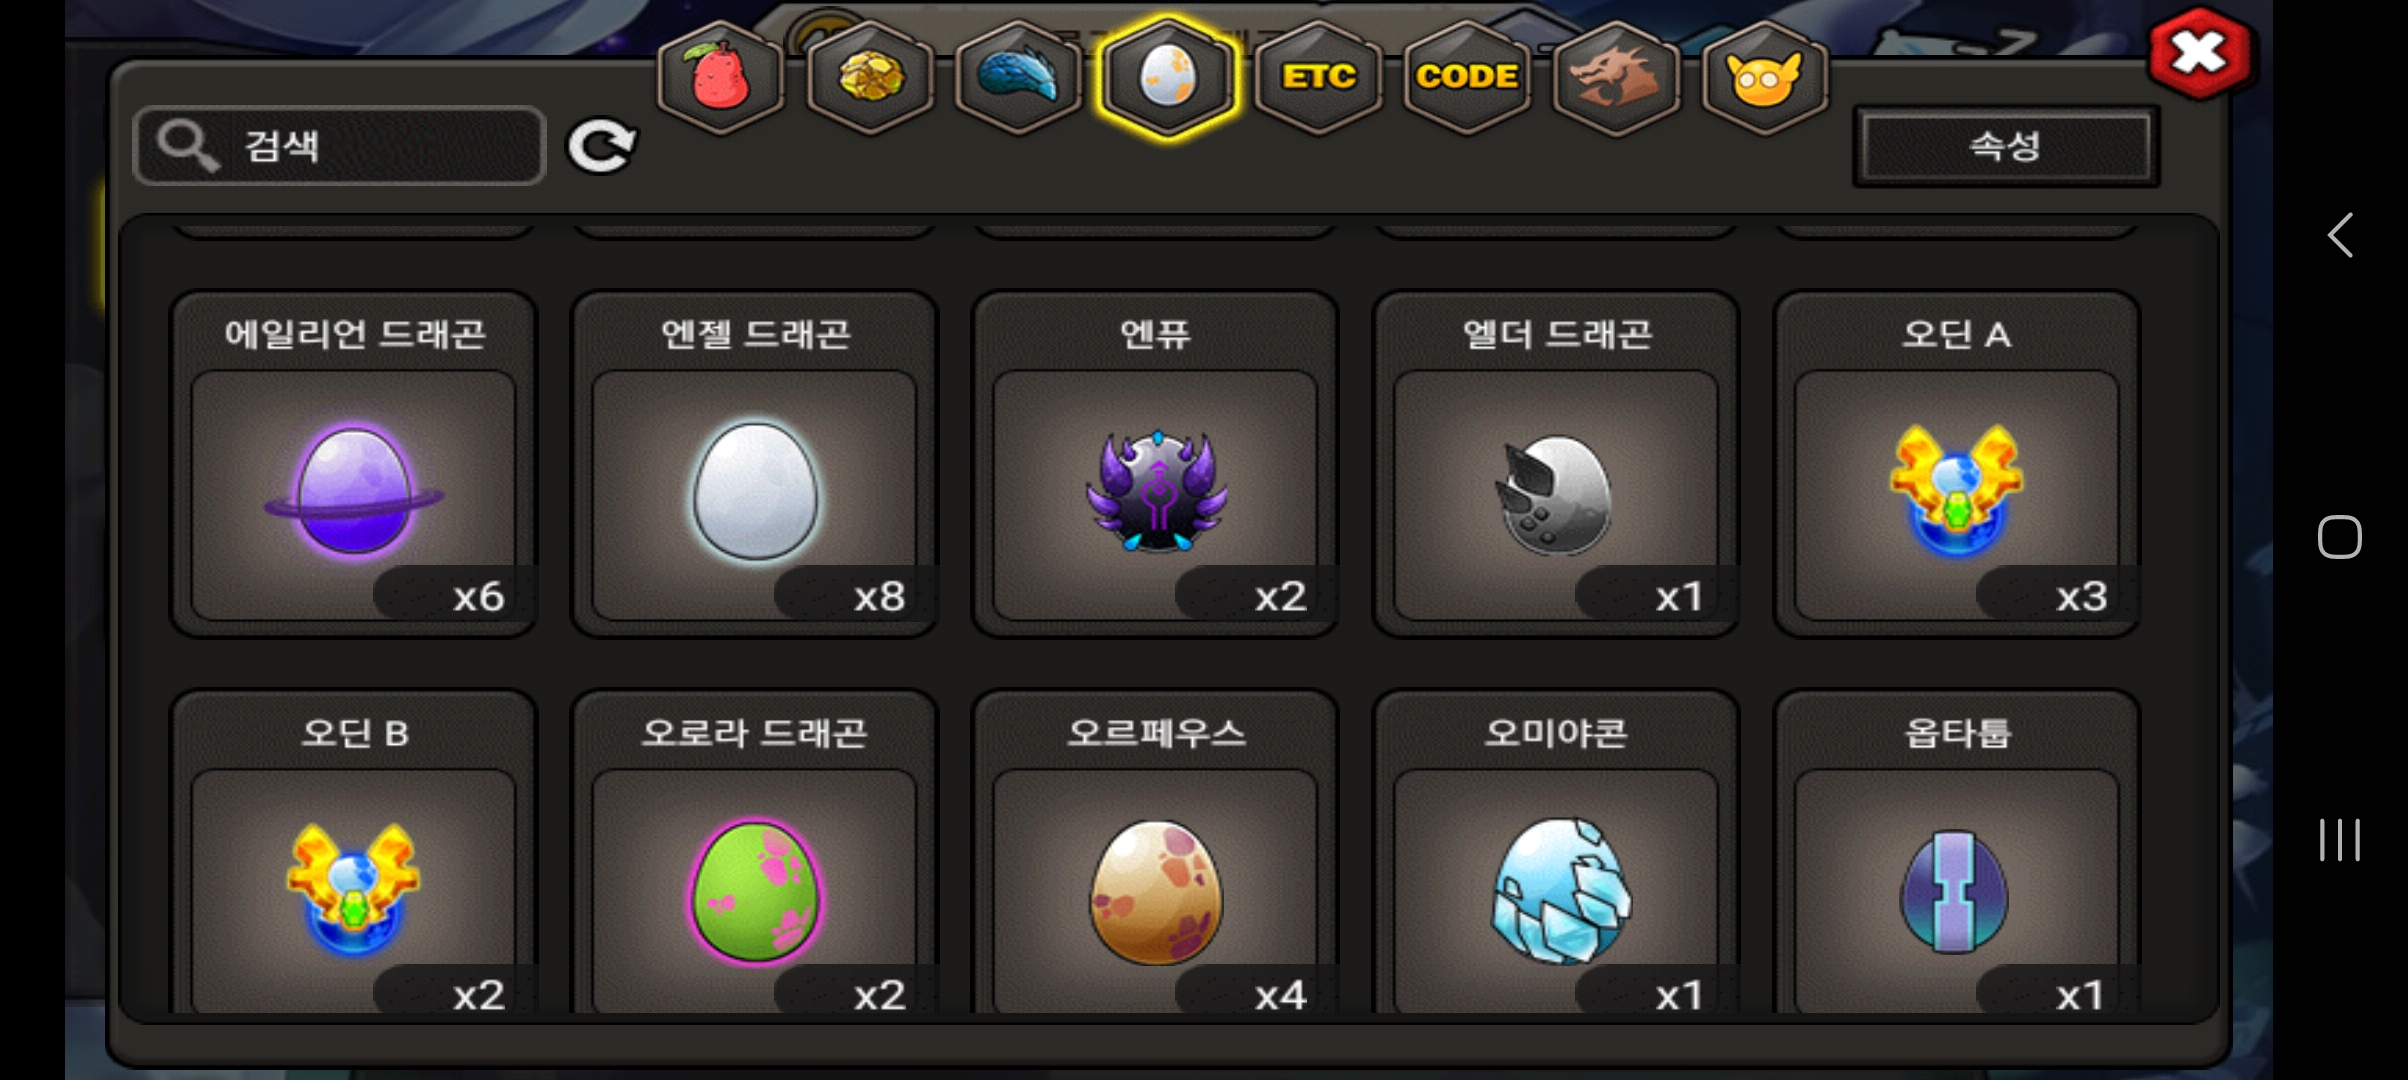
Task: Switch to the ETC tab
Action: click(1318, 77)
